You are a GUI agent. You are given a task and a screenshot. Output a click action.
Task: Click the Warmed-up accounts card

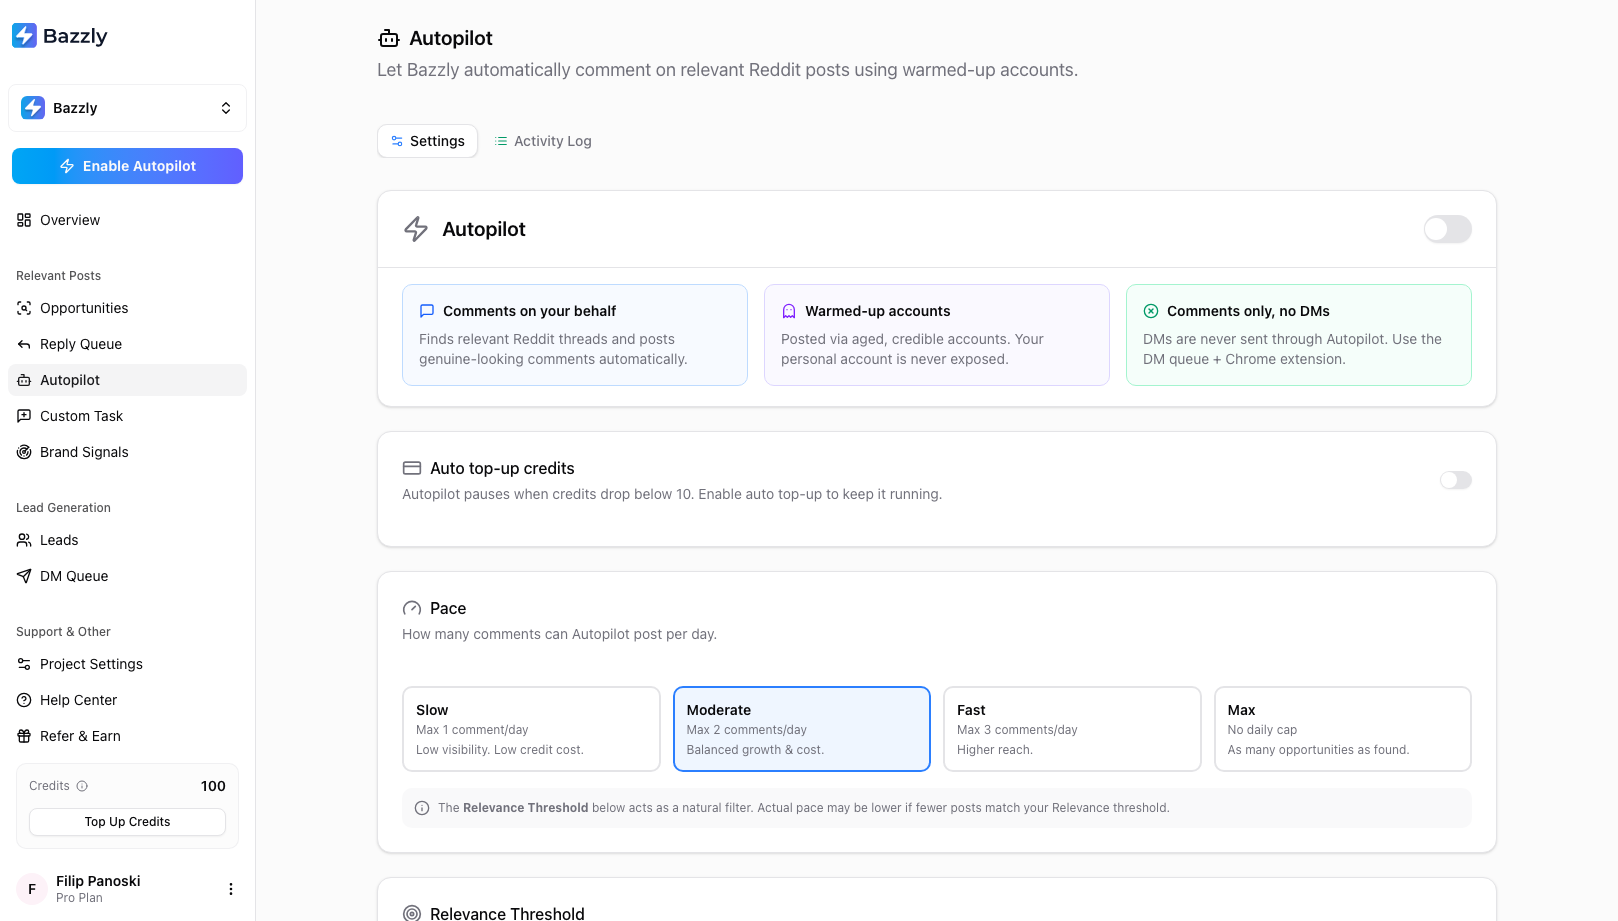tap(937, 335)
